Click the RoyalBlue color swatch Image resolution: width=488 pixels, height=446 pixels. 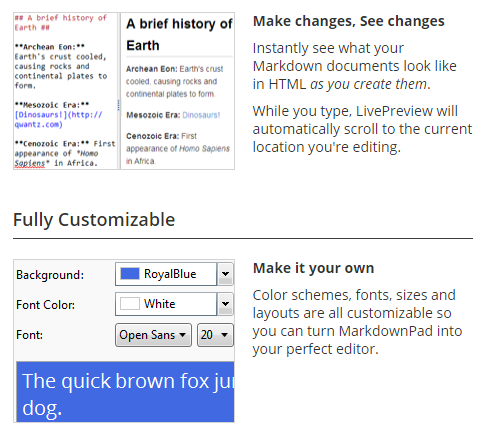130,274
